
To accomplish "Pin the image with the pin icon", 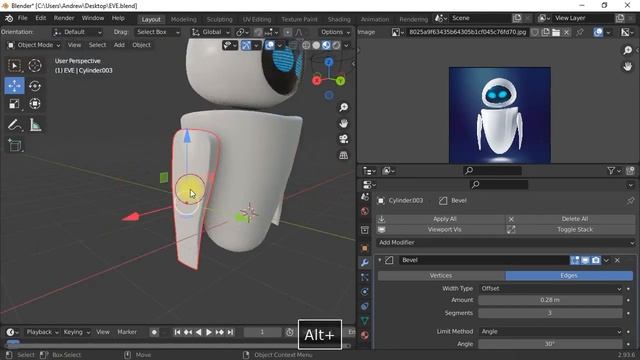I will [579, 32].
